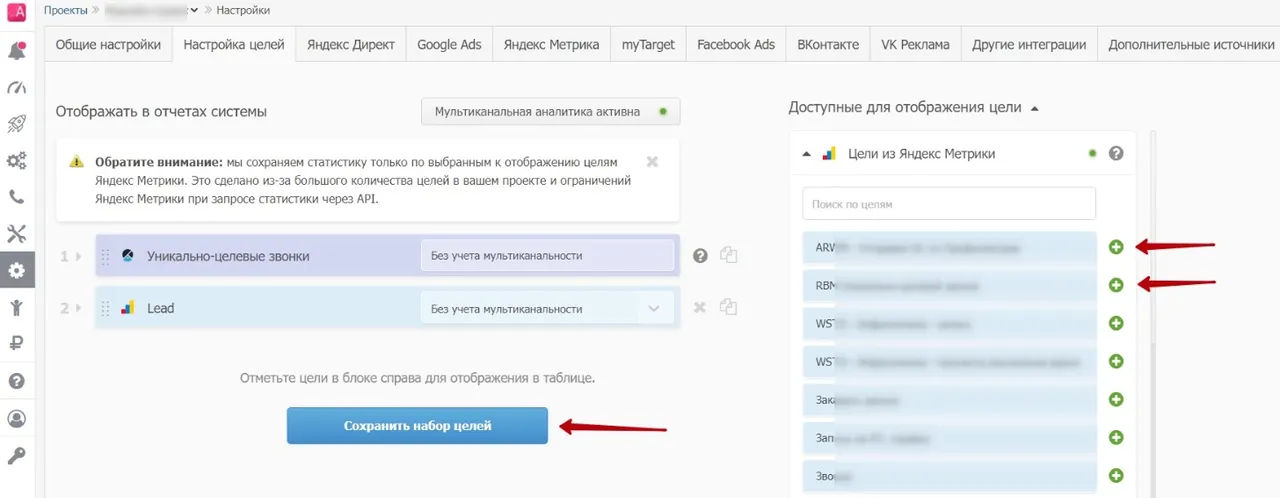Open the single gear settings icon in sidebar
Viewport: 1280px width, 498px height.
pos(16,270)
